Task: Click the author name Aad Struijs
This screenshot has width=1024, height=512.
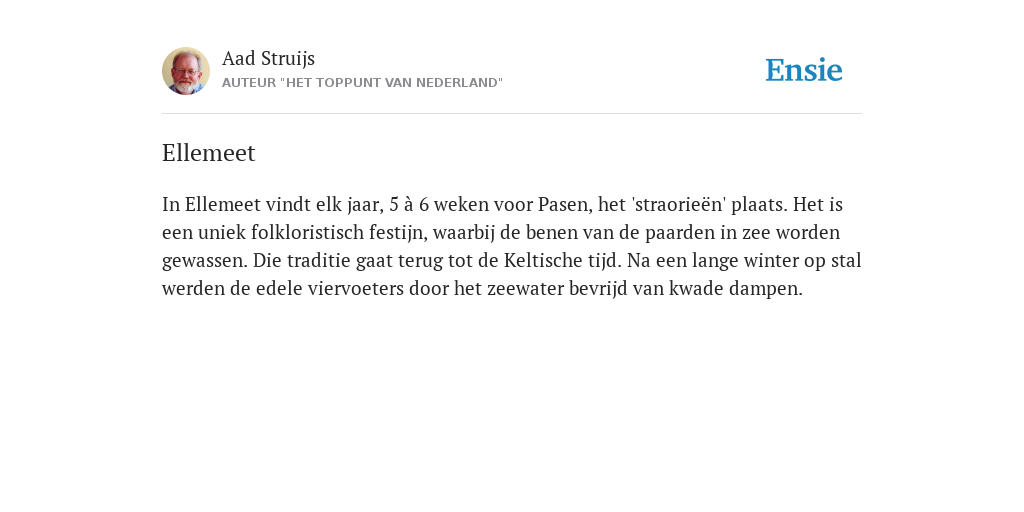Action: coord(268,58)
